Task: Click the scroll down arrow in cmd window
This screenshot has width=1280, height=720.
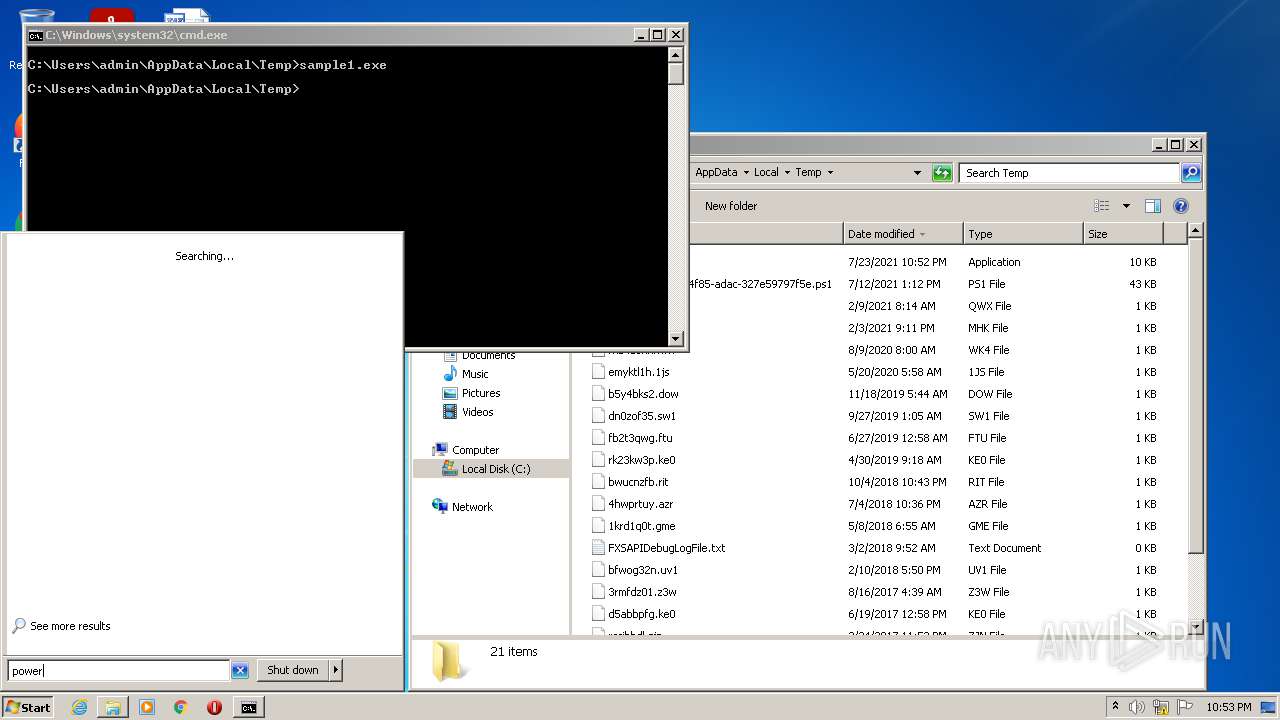Action: [676, 339]
